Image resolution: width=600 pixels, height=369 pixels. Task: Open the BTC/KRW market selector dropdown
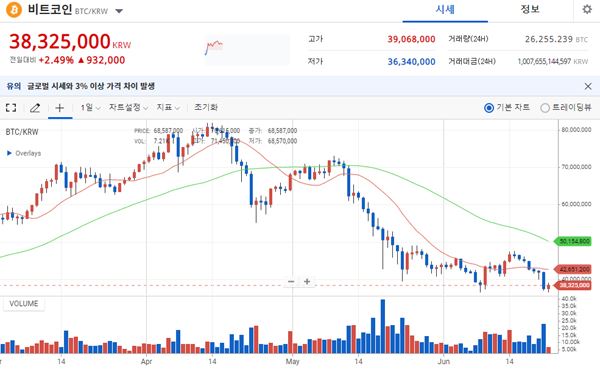click(119, 11)
